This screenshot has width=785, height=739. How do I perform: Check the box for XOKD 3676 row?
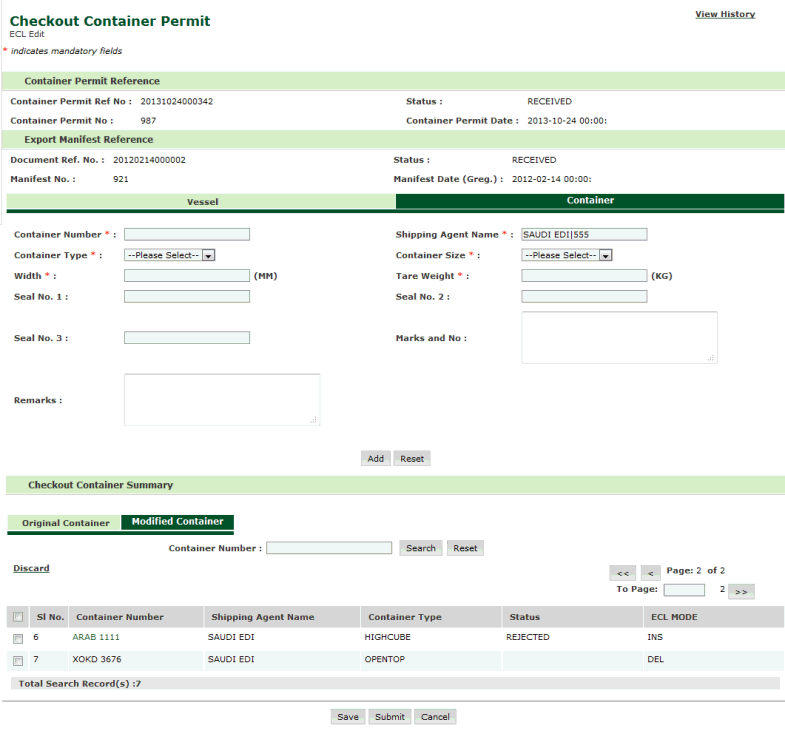pos(18,660)
